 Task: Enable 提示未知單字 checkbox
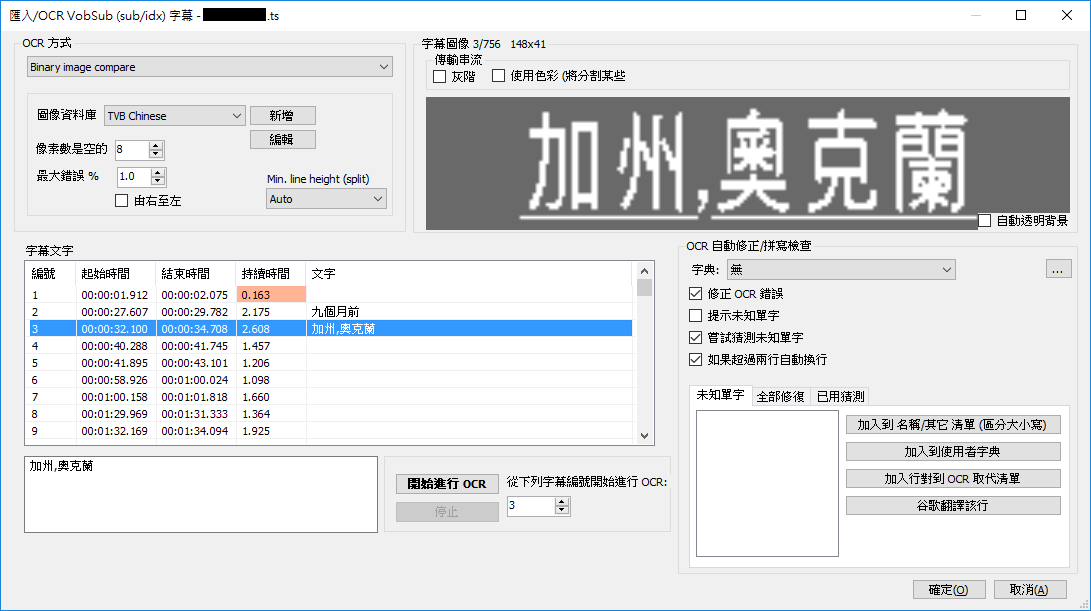(x=695, y=315)
